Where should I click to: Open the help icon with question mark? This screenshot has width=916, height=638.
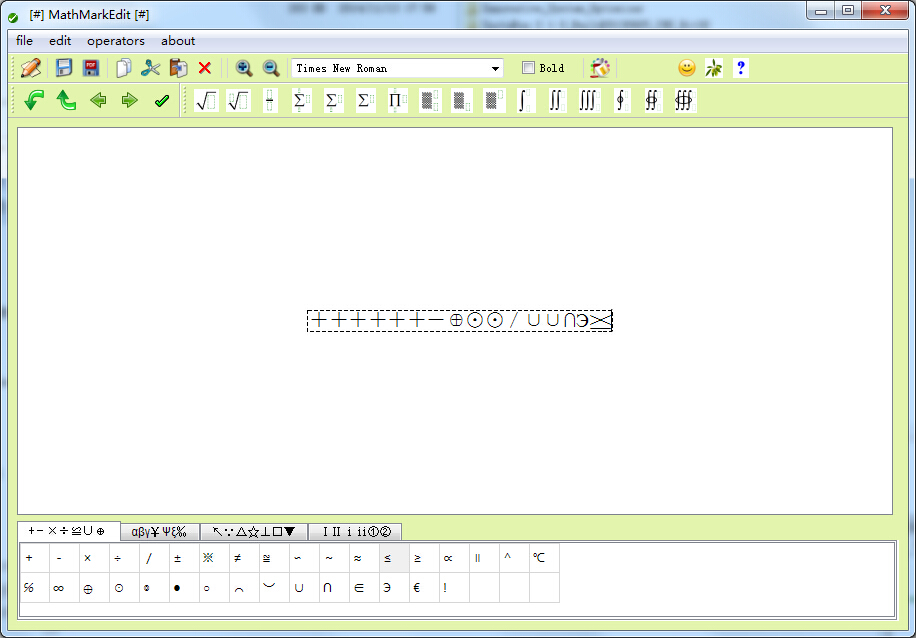pos(740,67)
